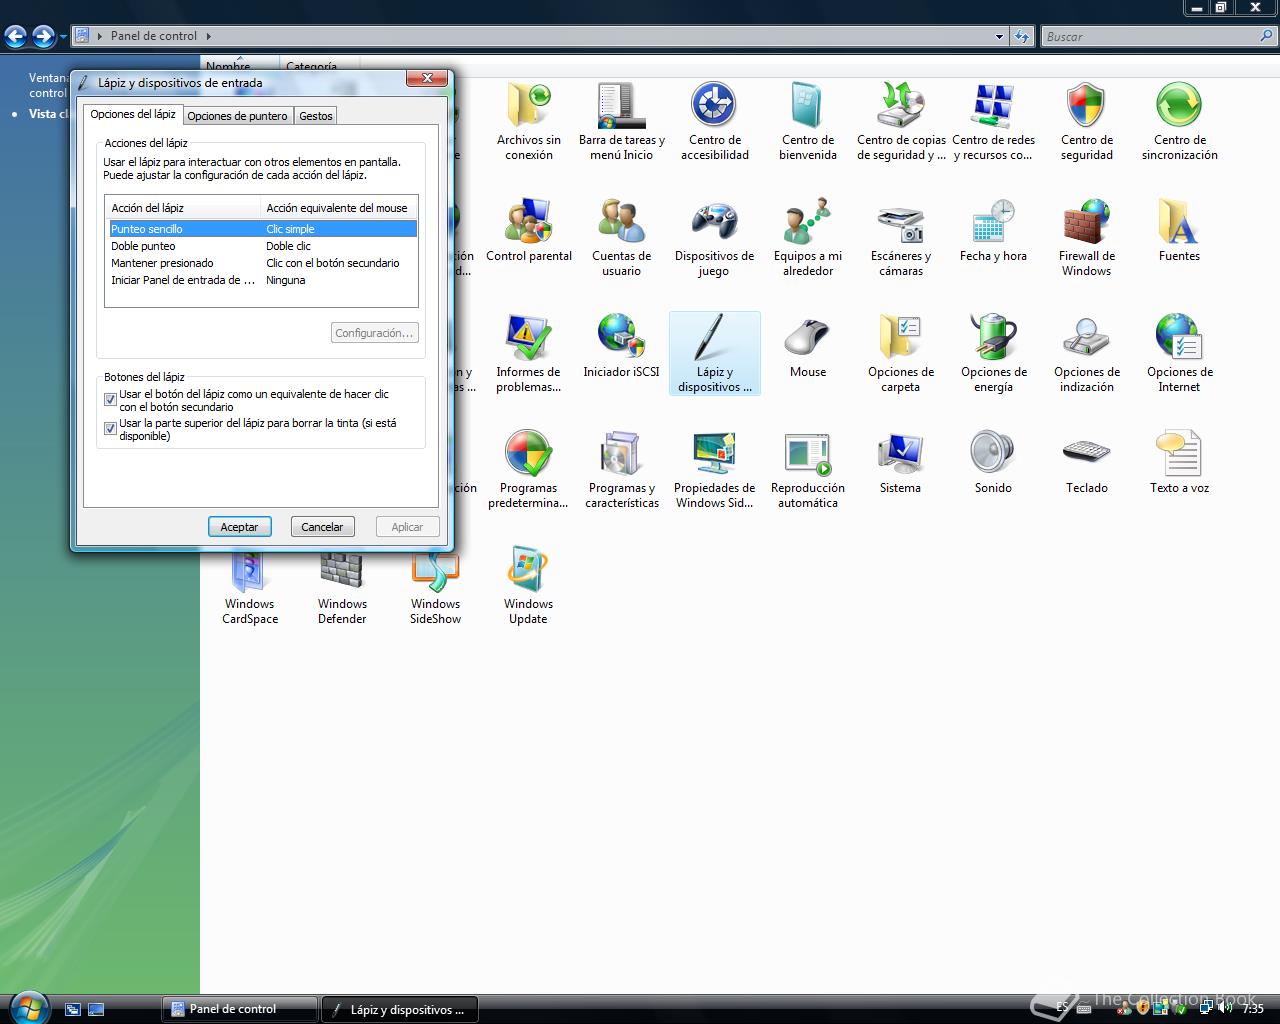Open Opciones de indización icon

(1086, 354)
